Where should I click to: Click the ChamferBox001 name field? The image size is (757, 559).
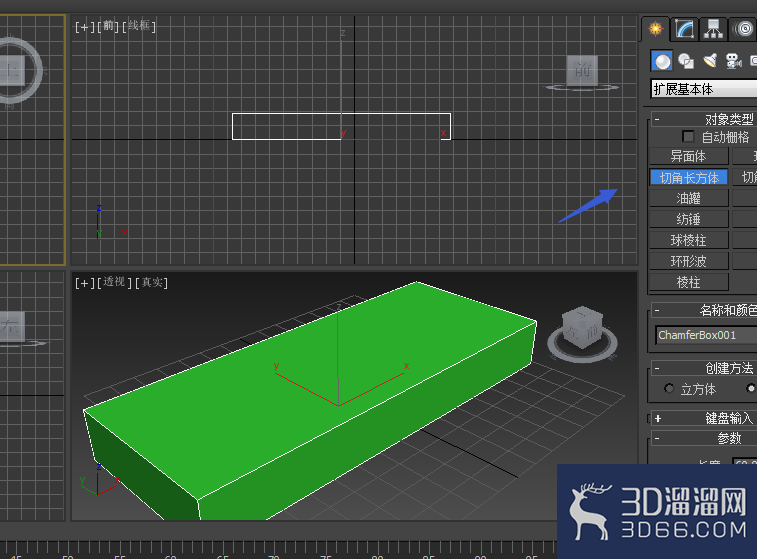click(x=706, y=335)
